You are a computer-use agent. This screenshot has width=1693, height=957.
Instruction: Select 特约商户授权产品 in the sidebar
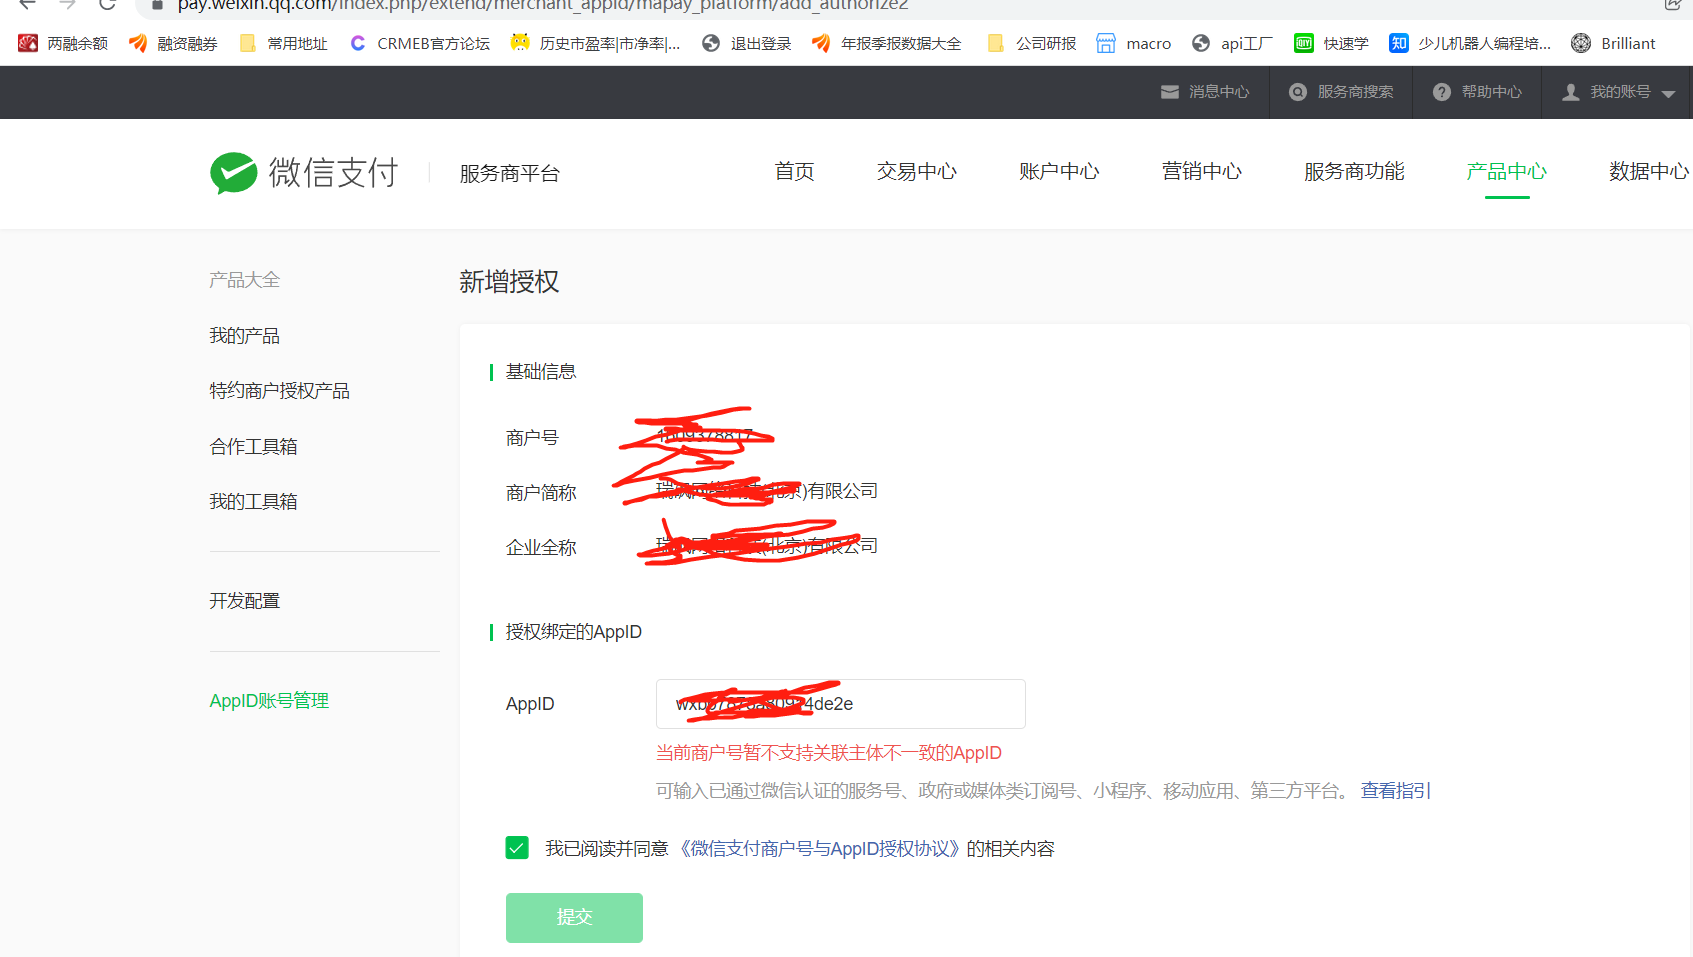click(x=280, y=391)
